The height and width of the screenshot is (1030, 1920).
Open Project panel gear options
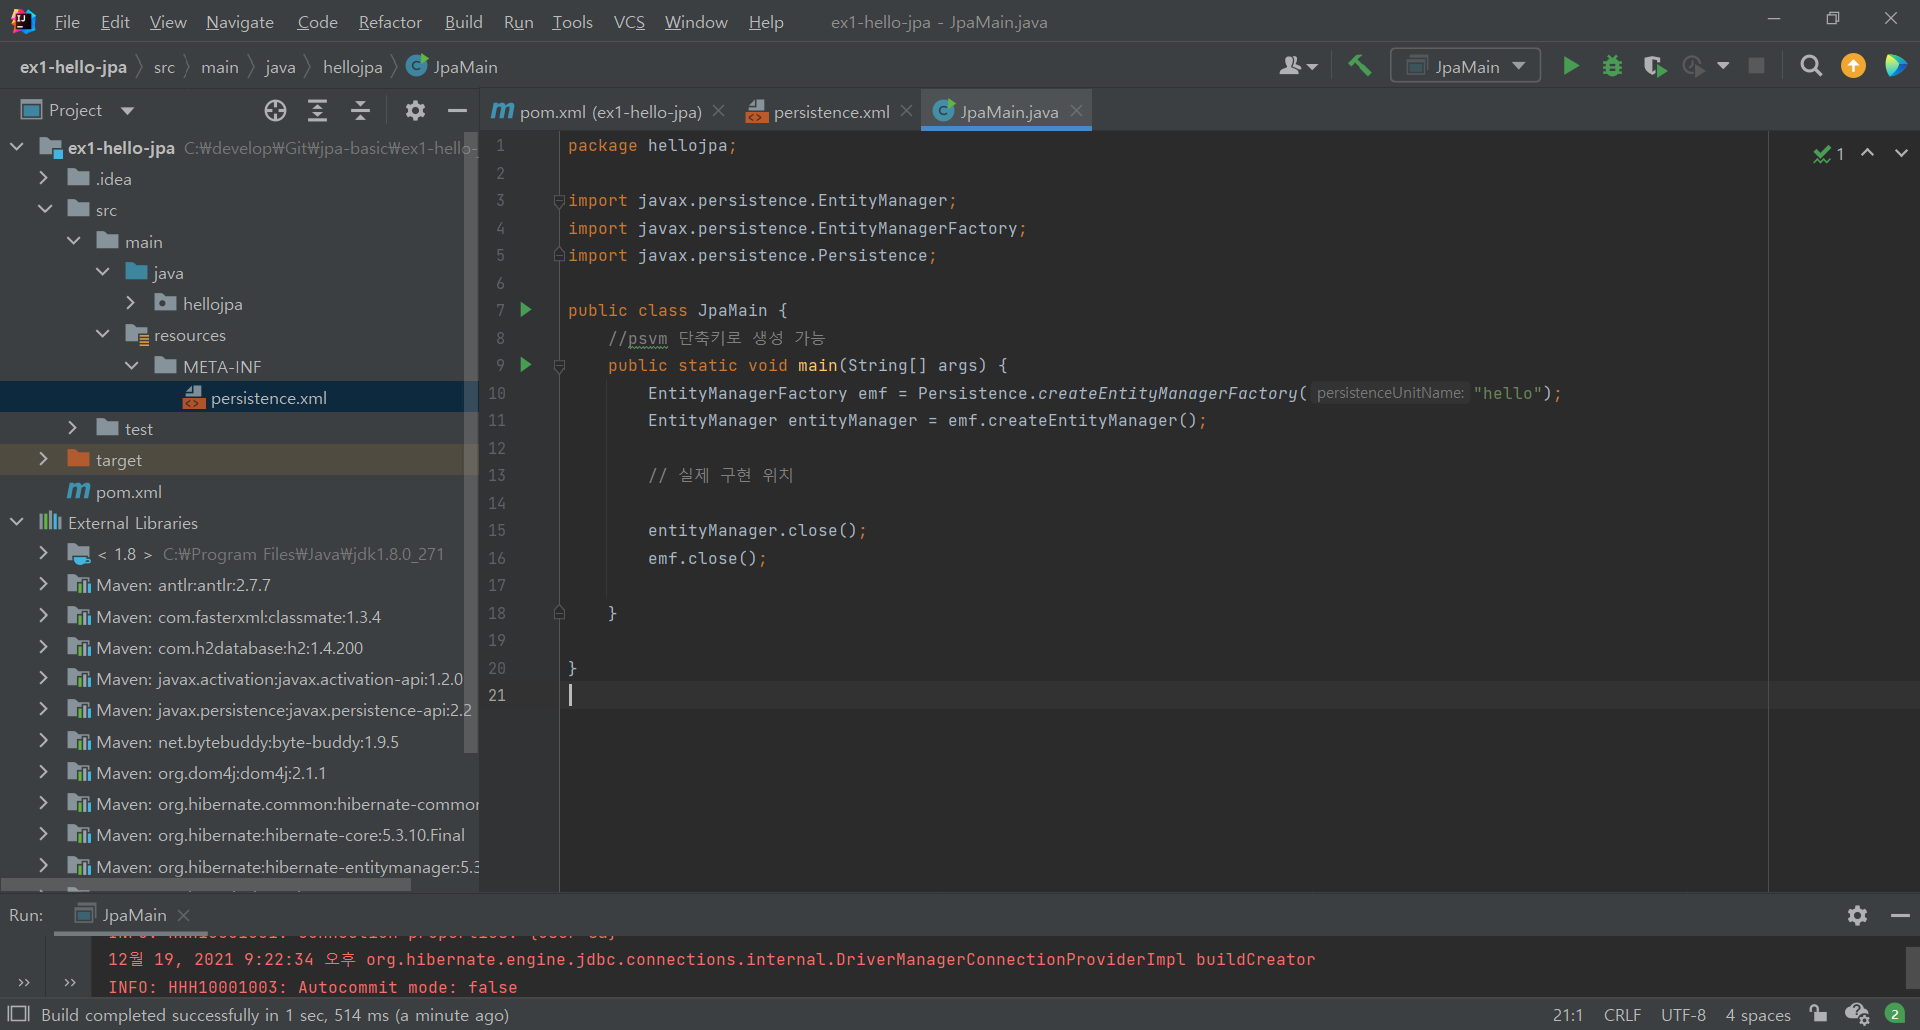pyautogui.click(x=415, y=111)
